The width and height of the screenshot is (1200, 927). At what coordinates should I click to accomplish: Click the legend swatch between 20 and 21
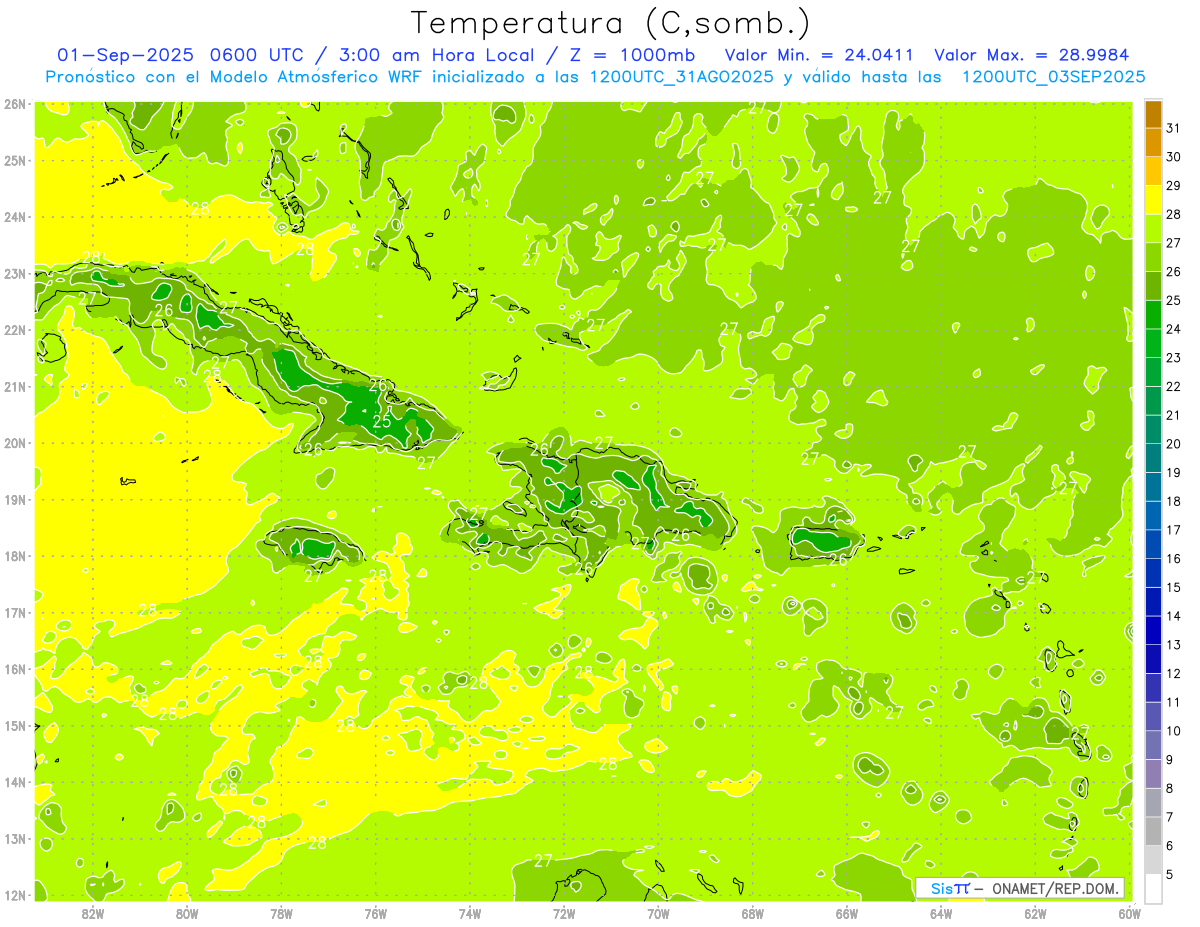(x=1154, y=429)
